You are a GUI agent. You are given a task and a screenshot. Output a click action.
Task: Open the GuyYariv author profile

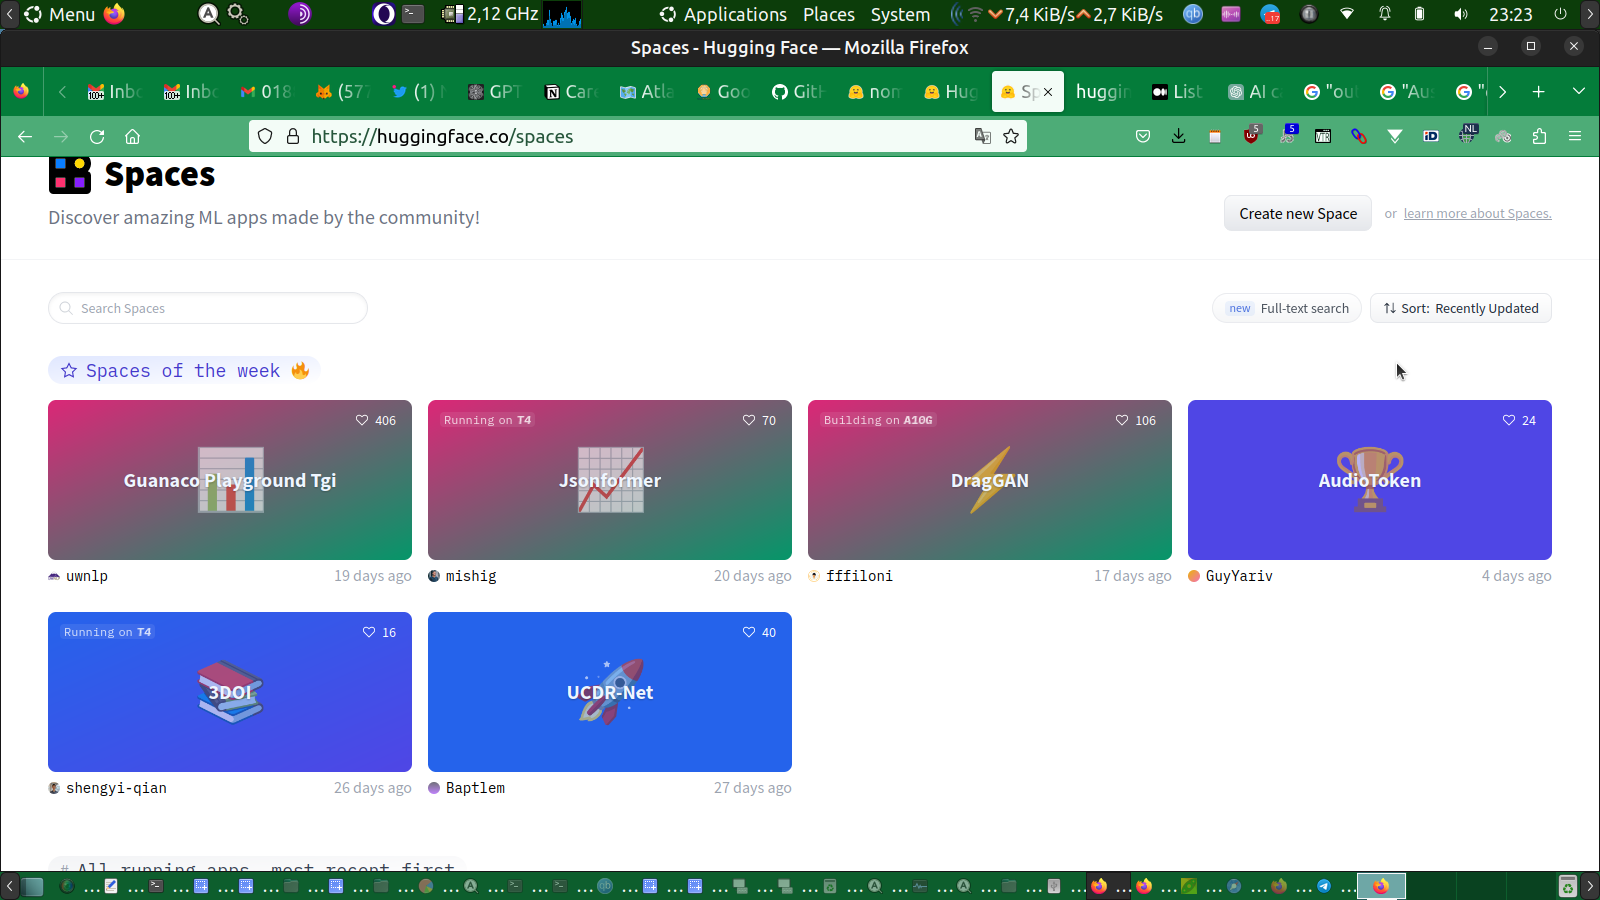[1239, 576]
